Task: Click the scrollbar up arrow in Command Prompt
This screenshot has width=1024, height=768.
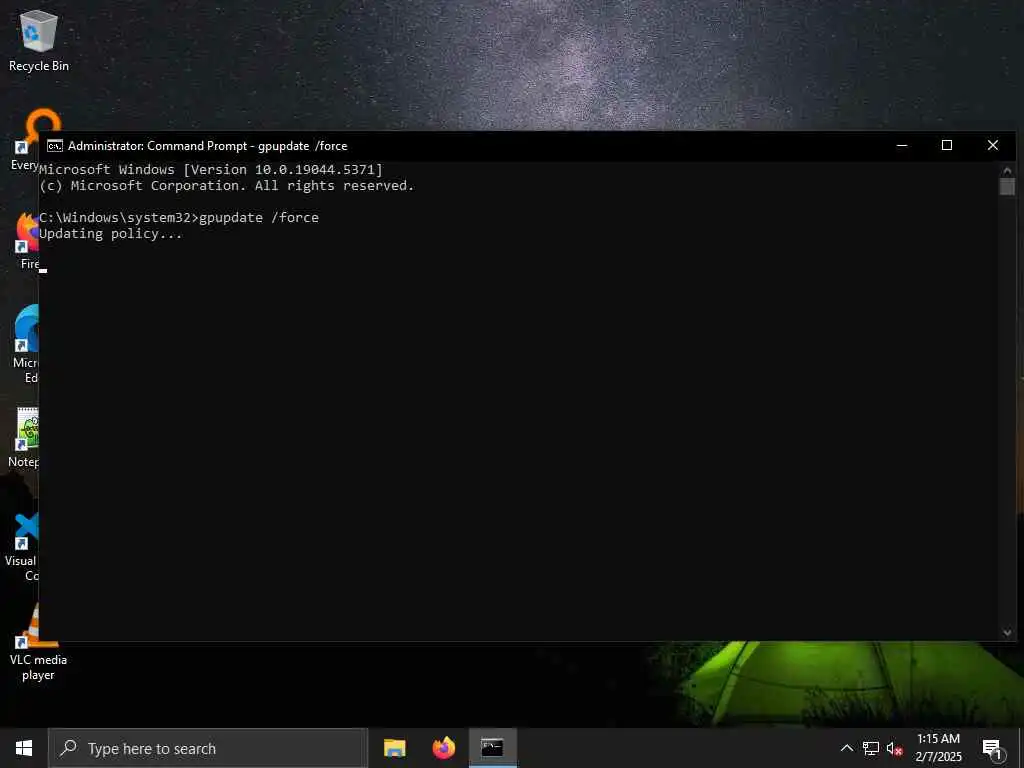Action: pyautogui.click(x=1007, y=170)
